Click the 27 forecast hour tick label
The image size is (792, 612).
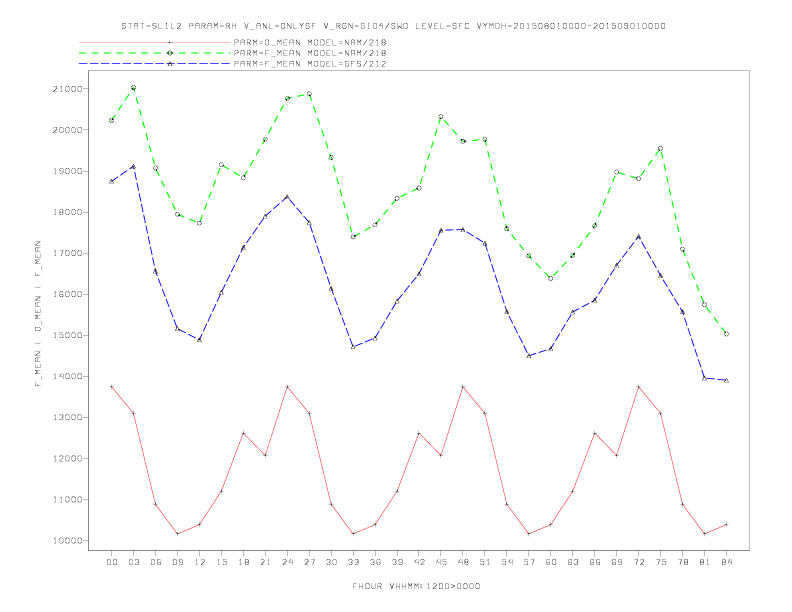tap(309, 562)
